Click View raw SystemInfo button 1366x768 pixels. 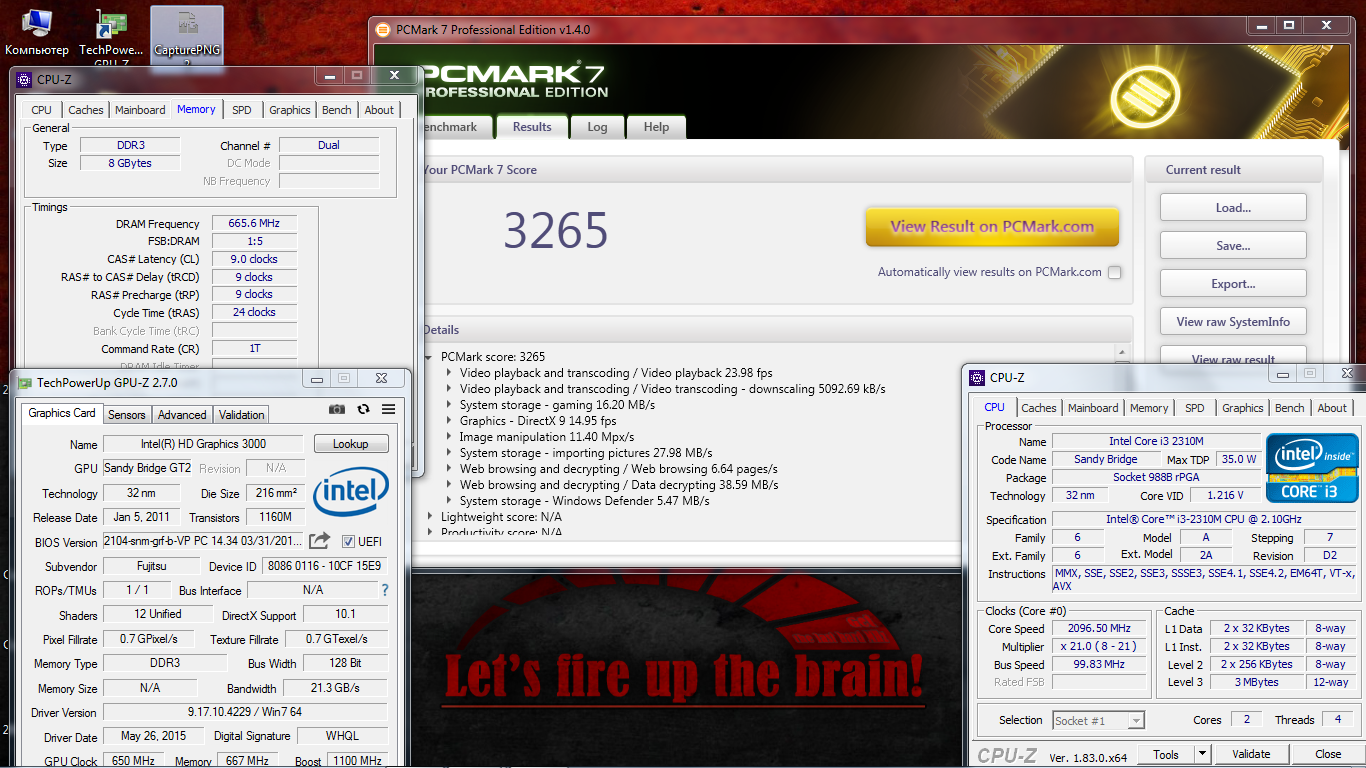1233,322
